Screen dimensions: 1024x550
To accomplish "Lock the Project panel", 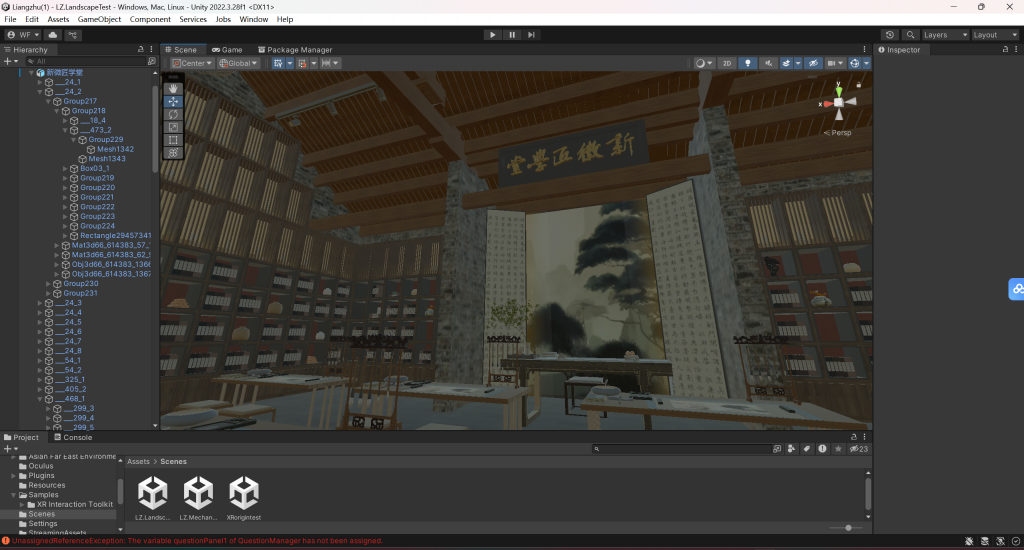I will 854,437.
